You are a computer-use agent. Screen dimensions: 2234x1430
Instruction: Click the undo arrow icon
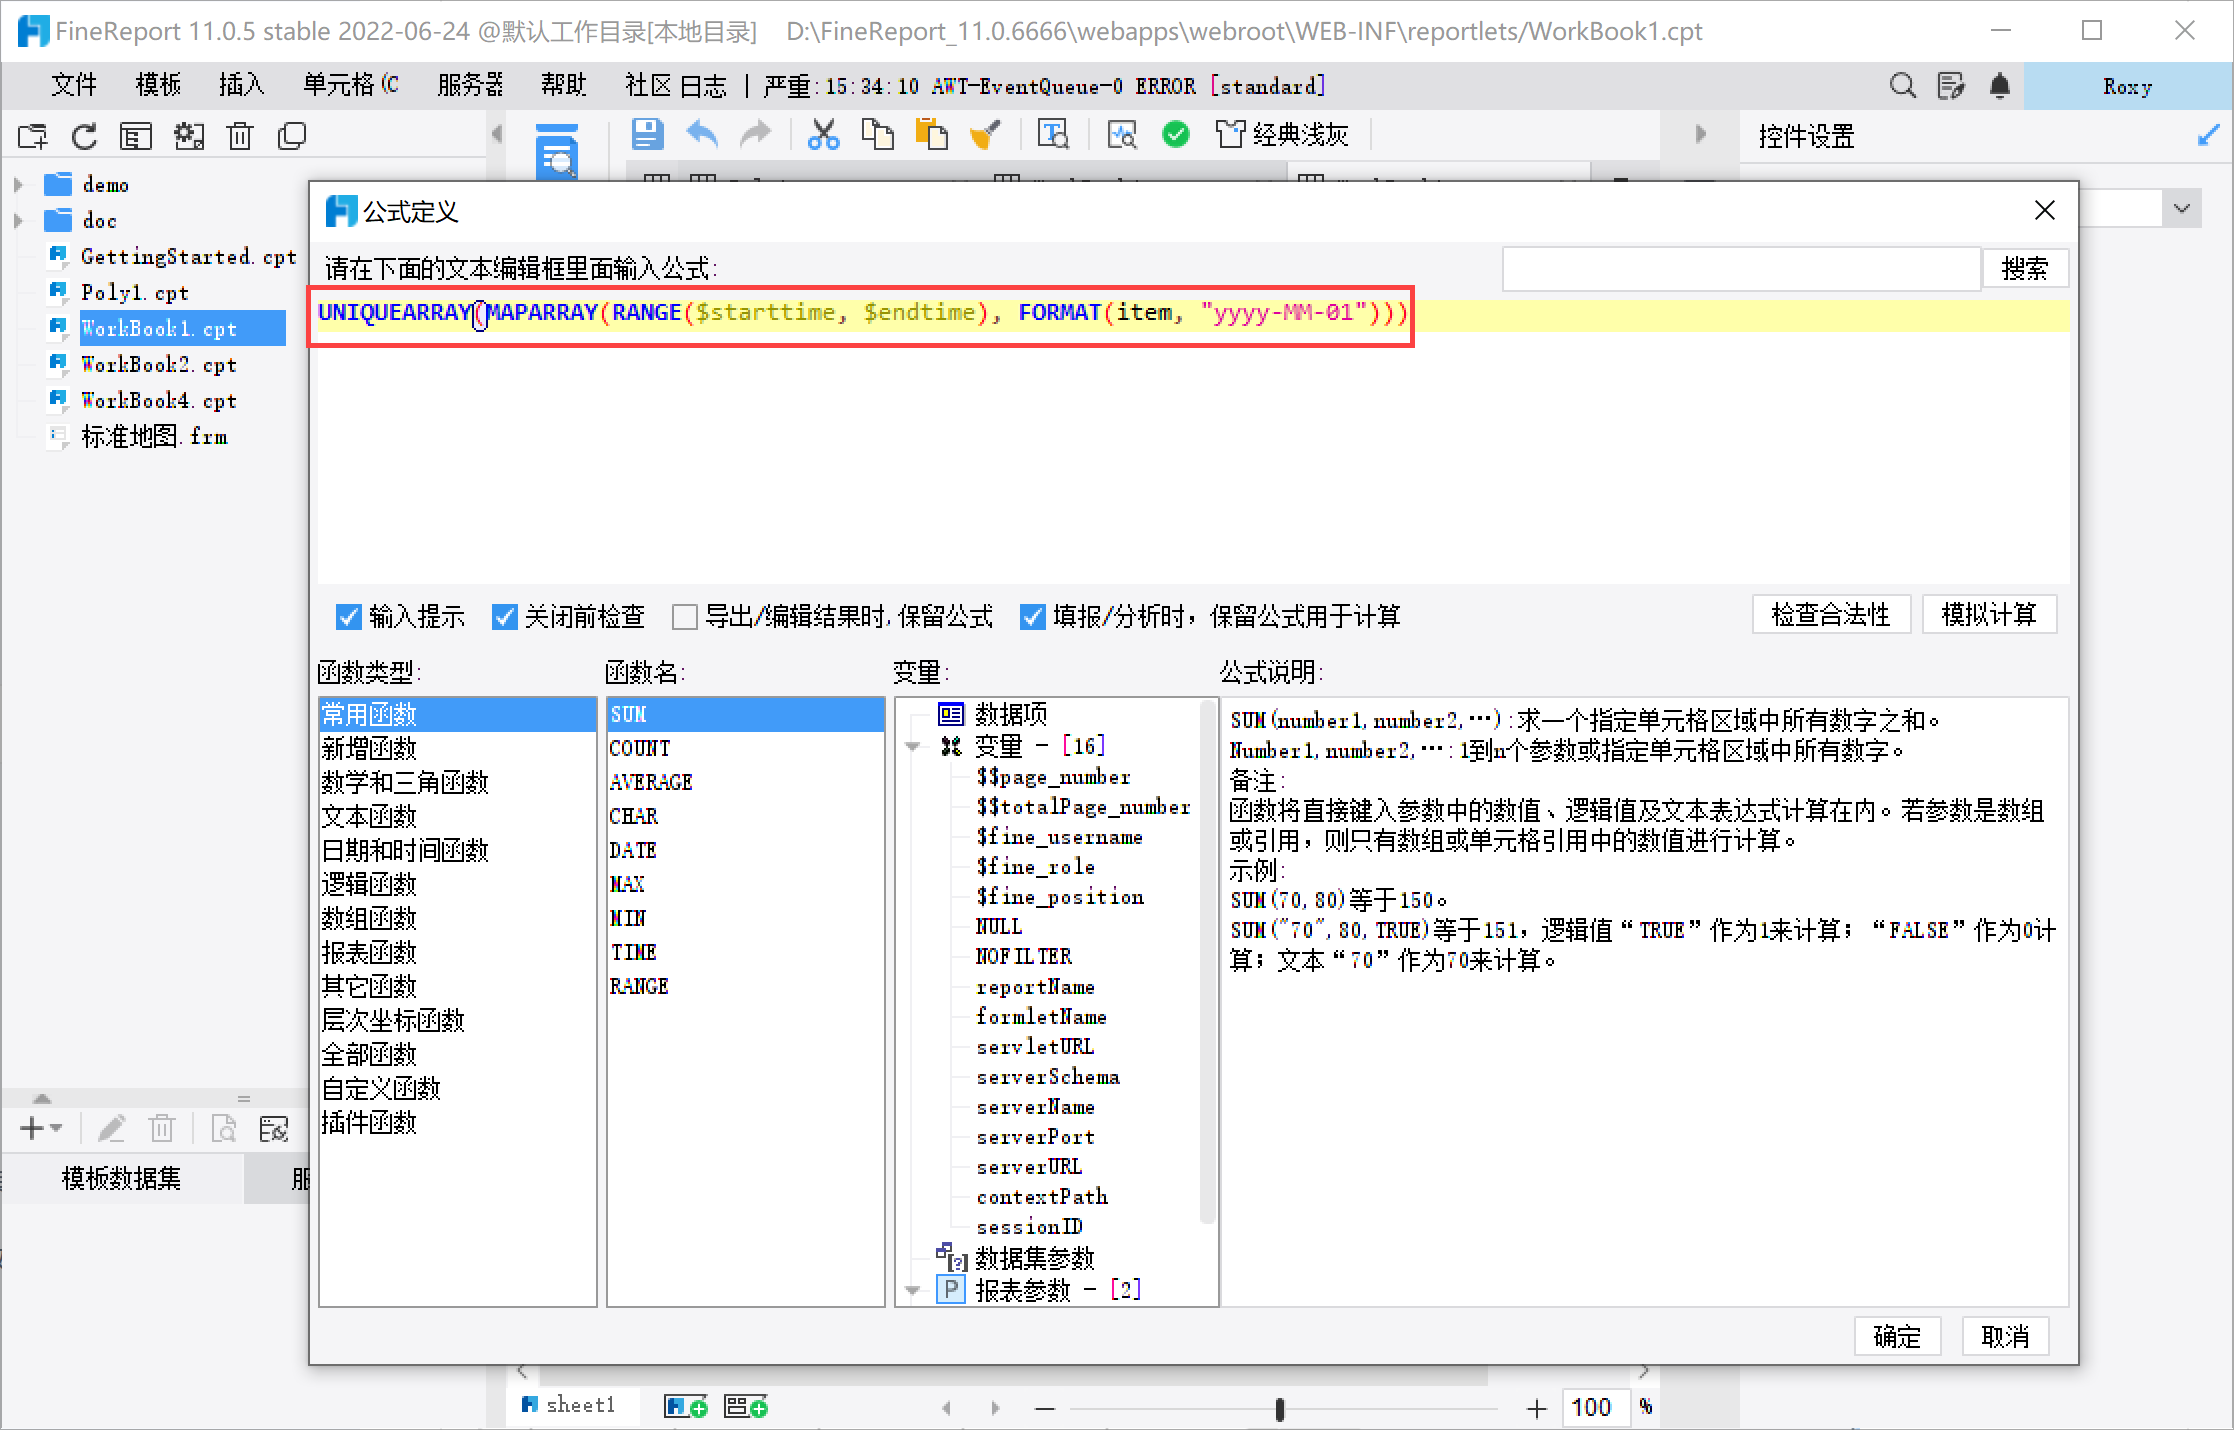tap(702, 135)
